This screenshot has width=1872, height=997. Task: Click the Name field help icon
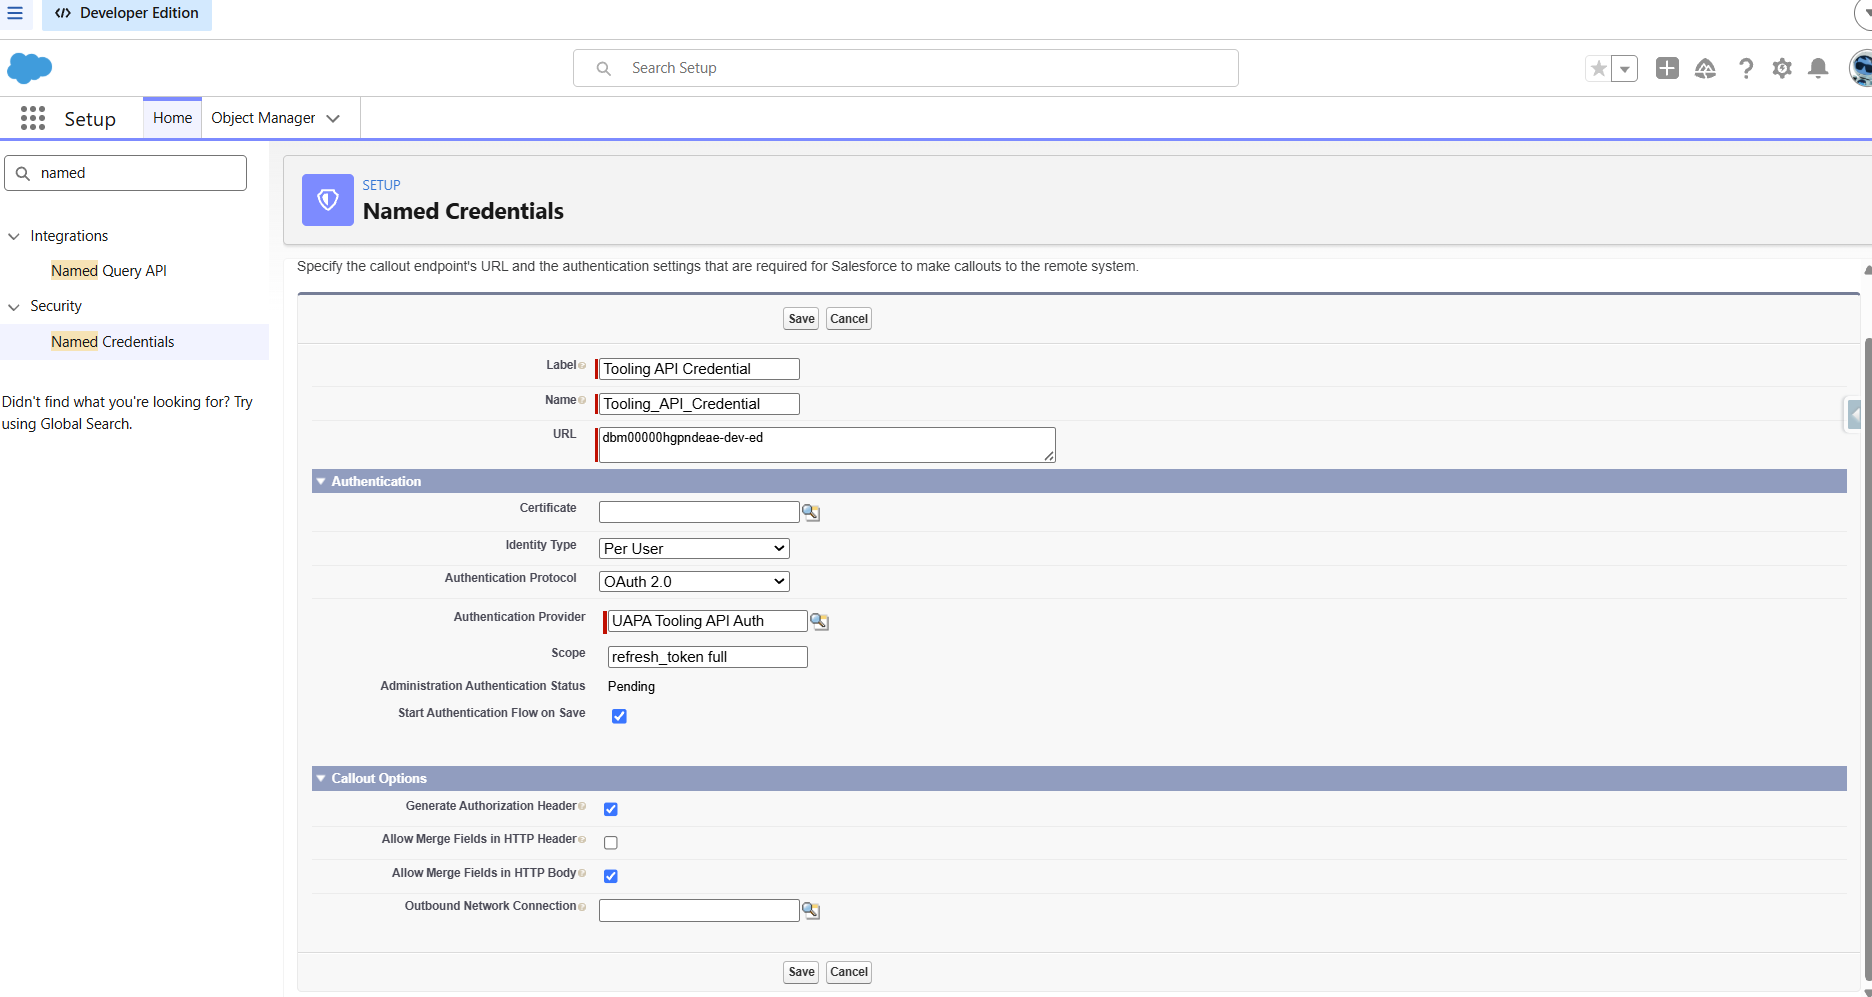[x=582, y=401]
